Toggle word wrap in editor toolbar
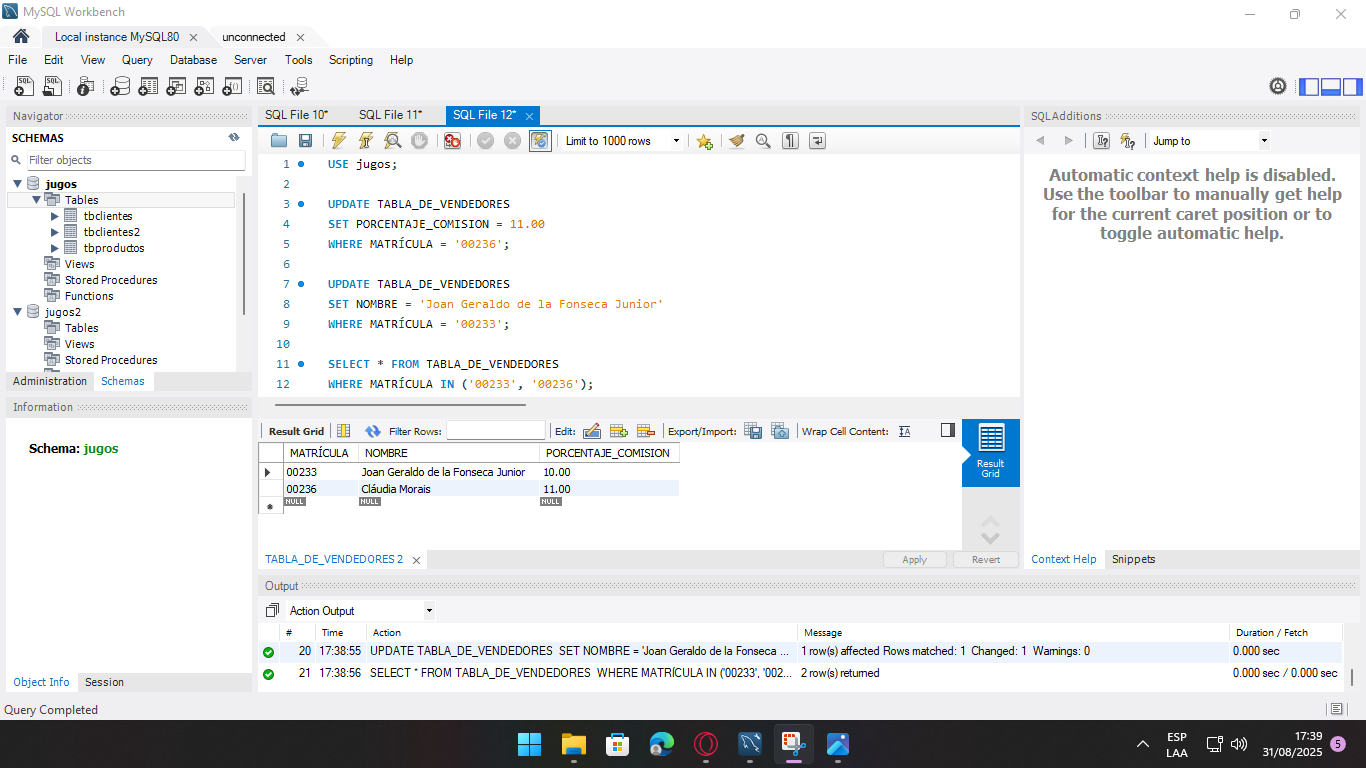This screenshot has width=1366, height=768. coord(817,141)
